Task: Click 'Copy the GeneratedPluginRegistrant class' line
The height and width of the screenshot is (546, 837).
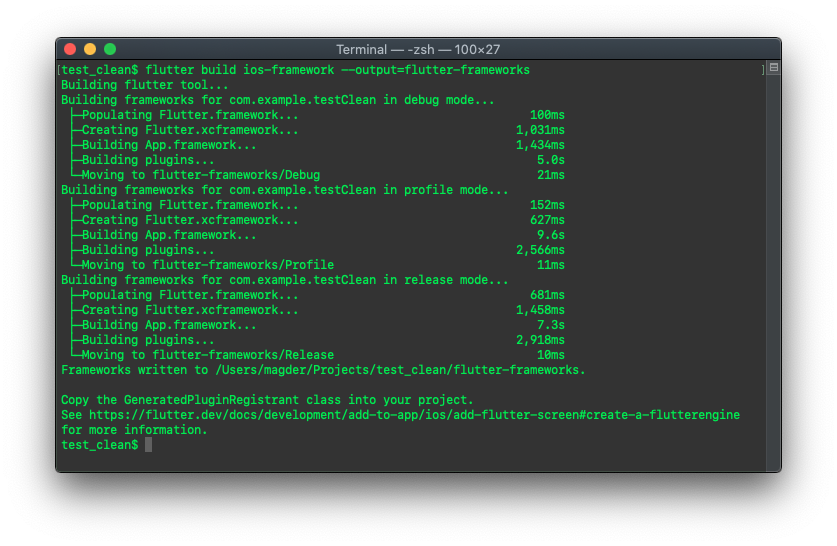Action: tap(267, 400)
